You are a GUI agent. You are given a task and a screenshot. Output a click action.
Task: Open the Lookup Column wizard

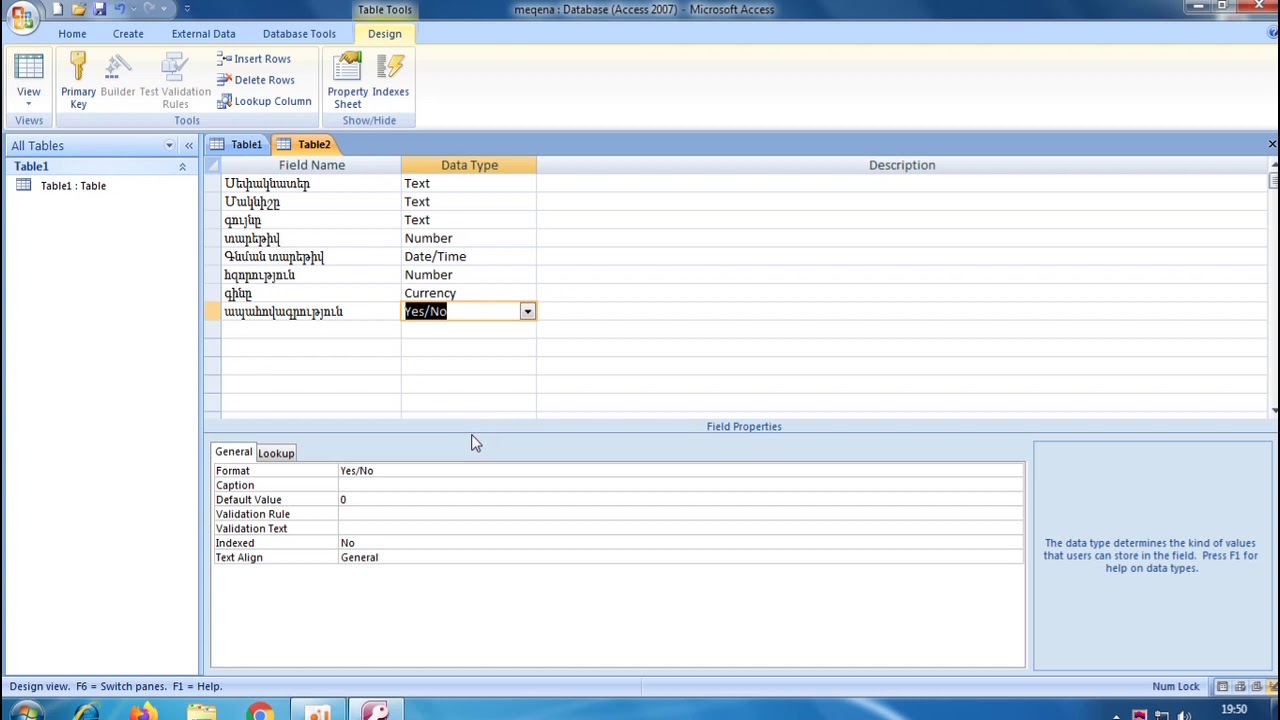click(265, 101)
